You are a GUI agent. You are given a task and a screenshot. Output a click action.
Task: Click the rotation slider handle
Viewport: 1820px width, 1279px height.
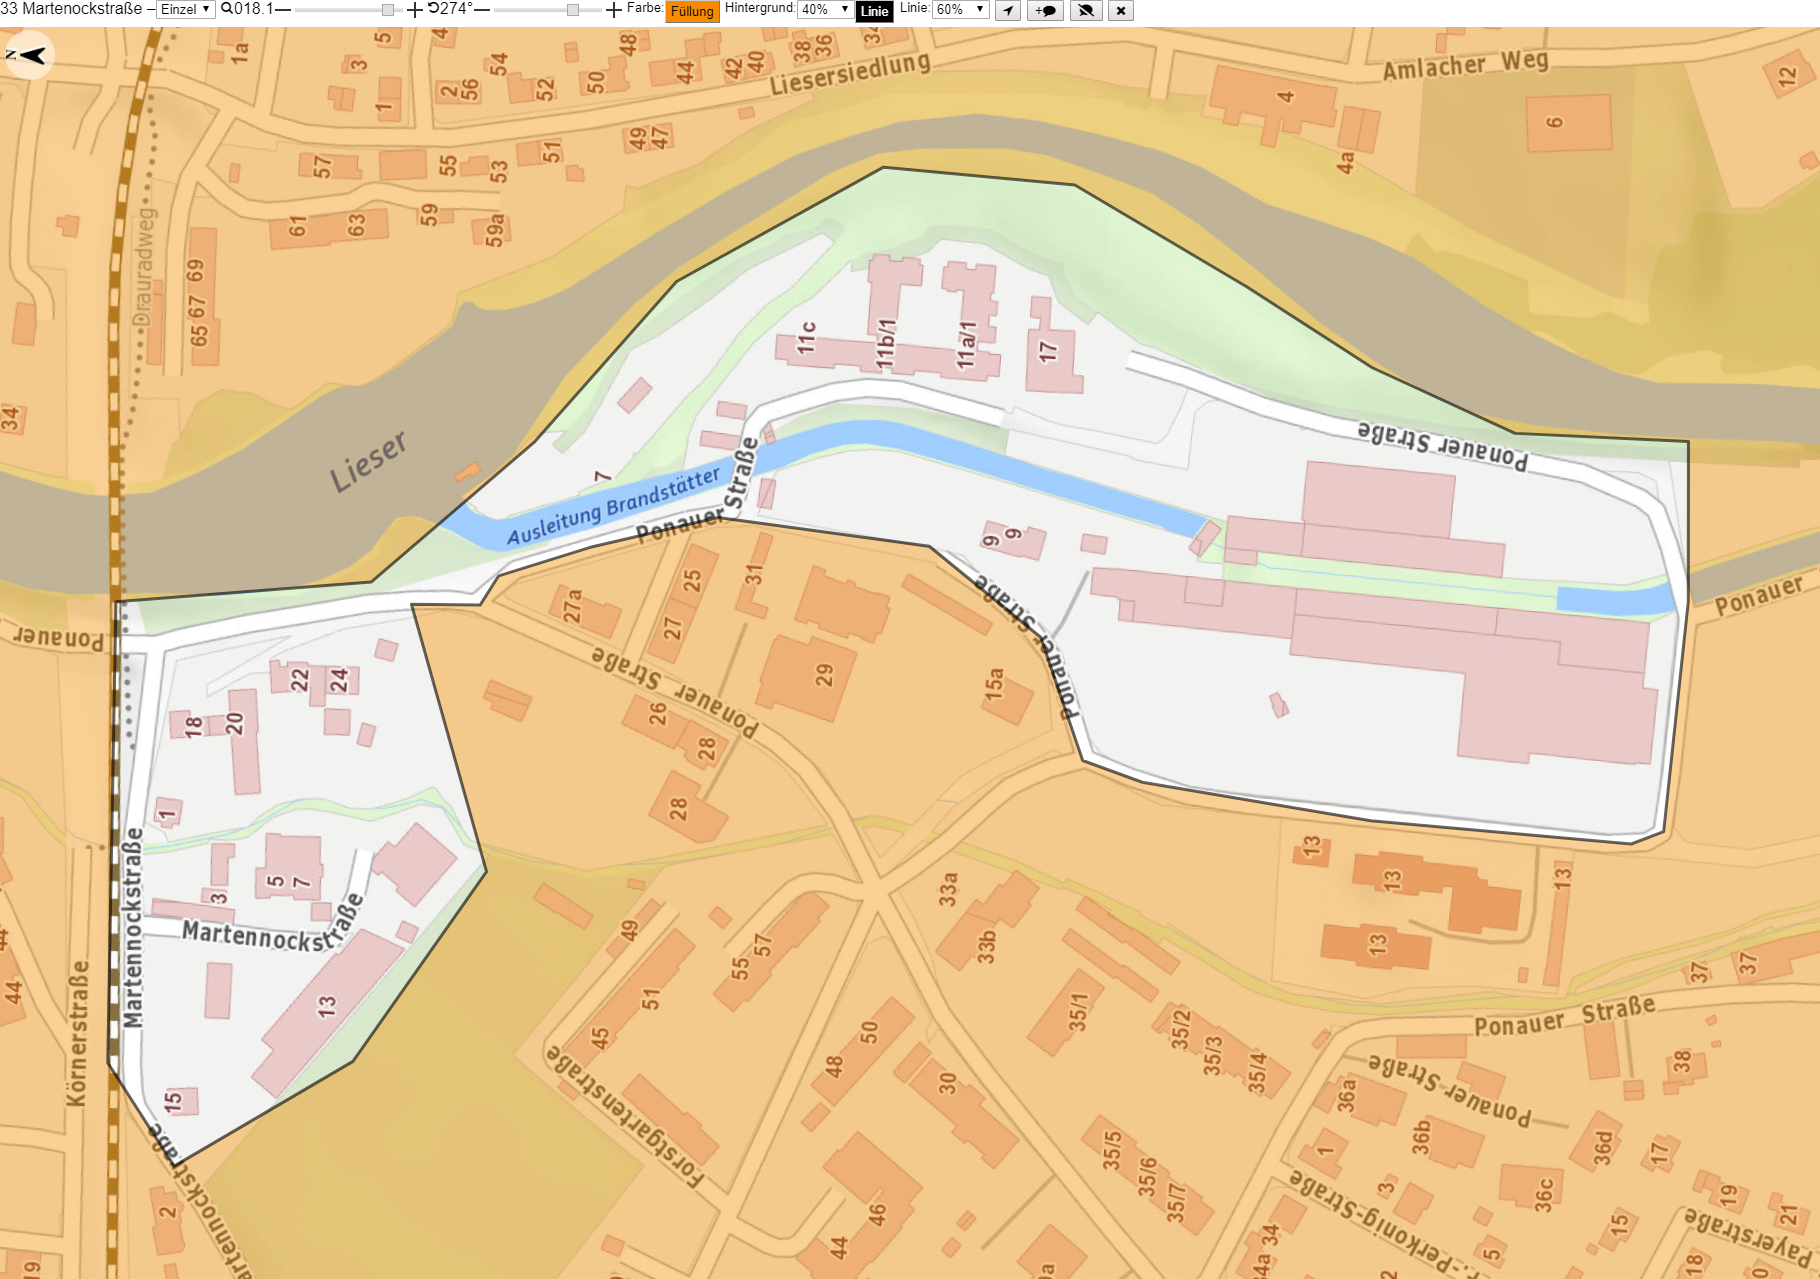click(x=573, y=10)
